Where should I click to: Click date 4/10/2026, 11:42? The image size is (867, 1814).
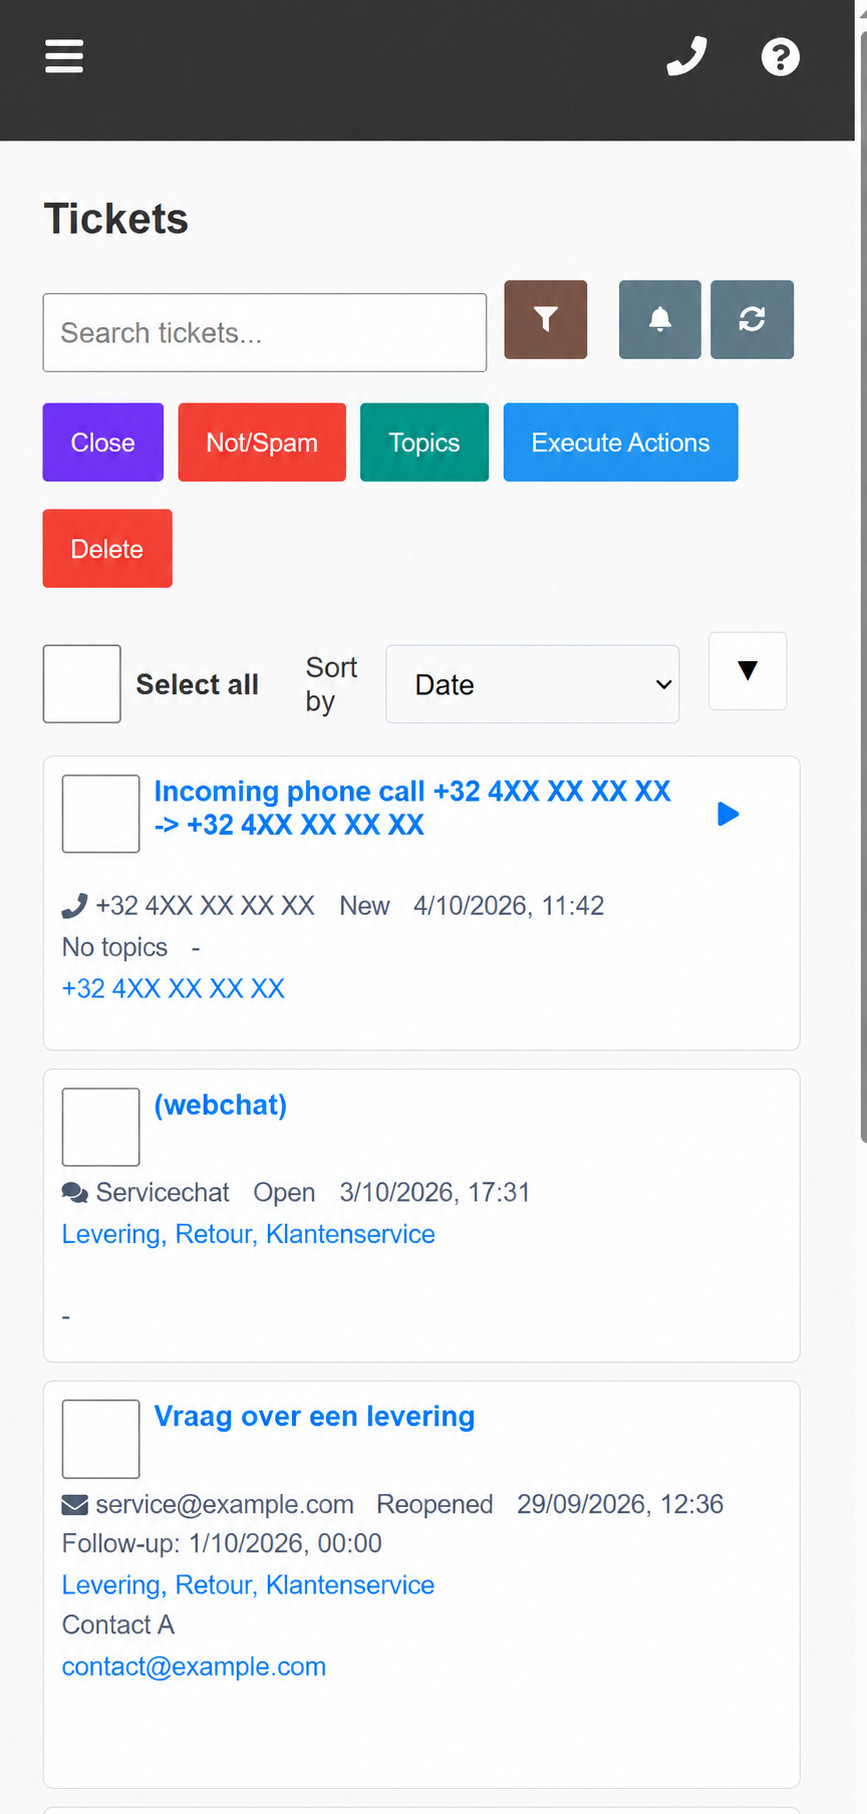(x=509, y=906)
